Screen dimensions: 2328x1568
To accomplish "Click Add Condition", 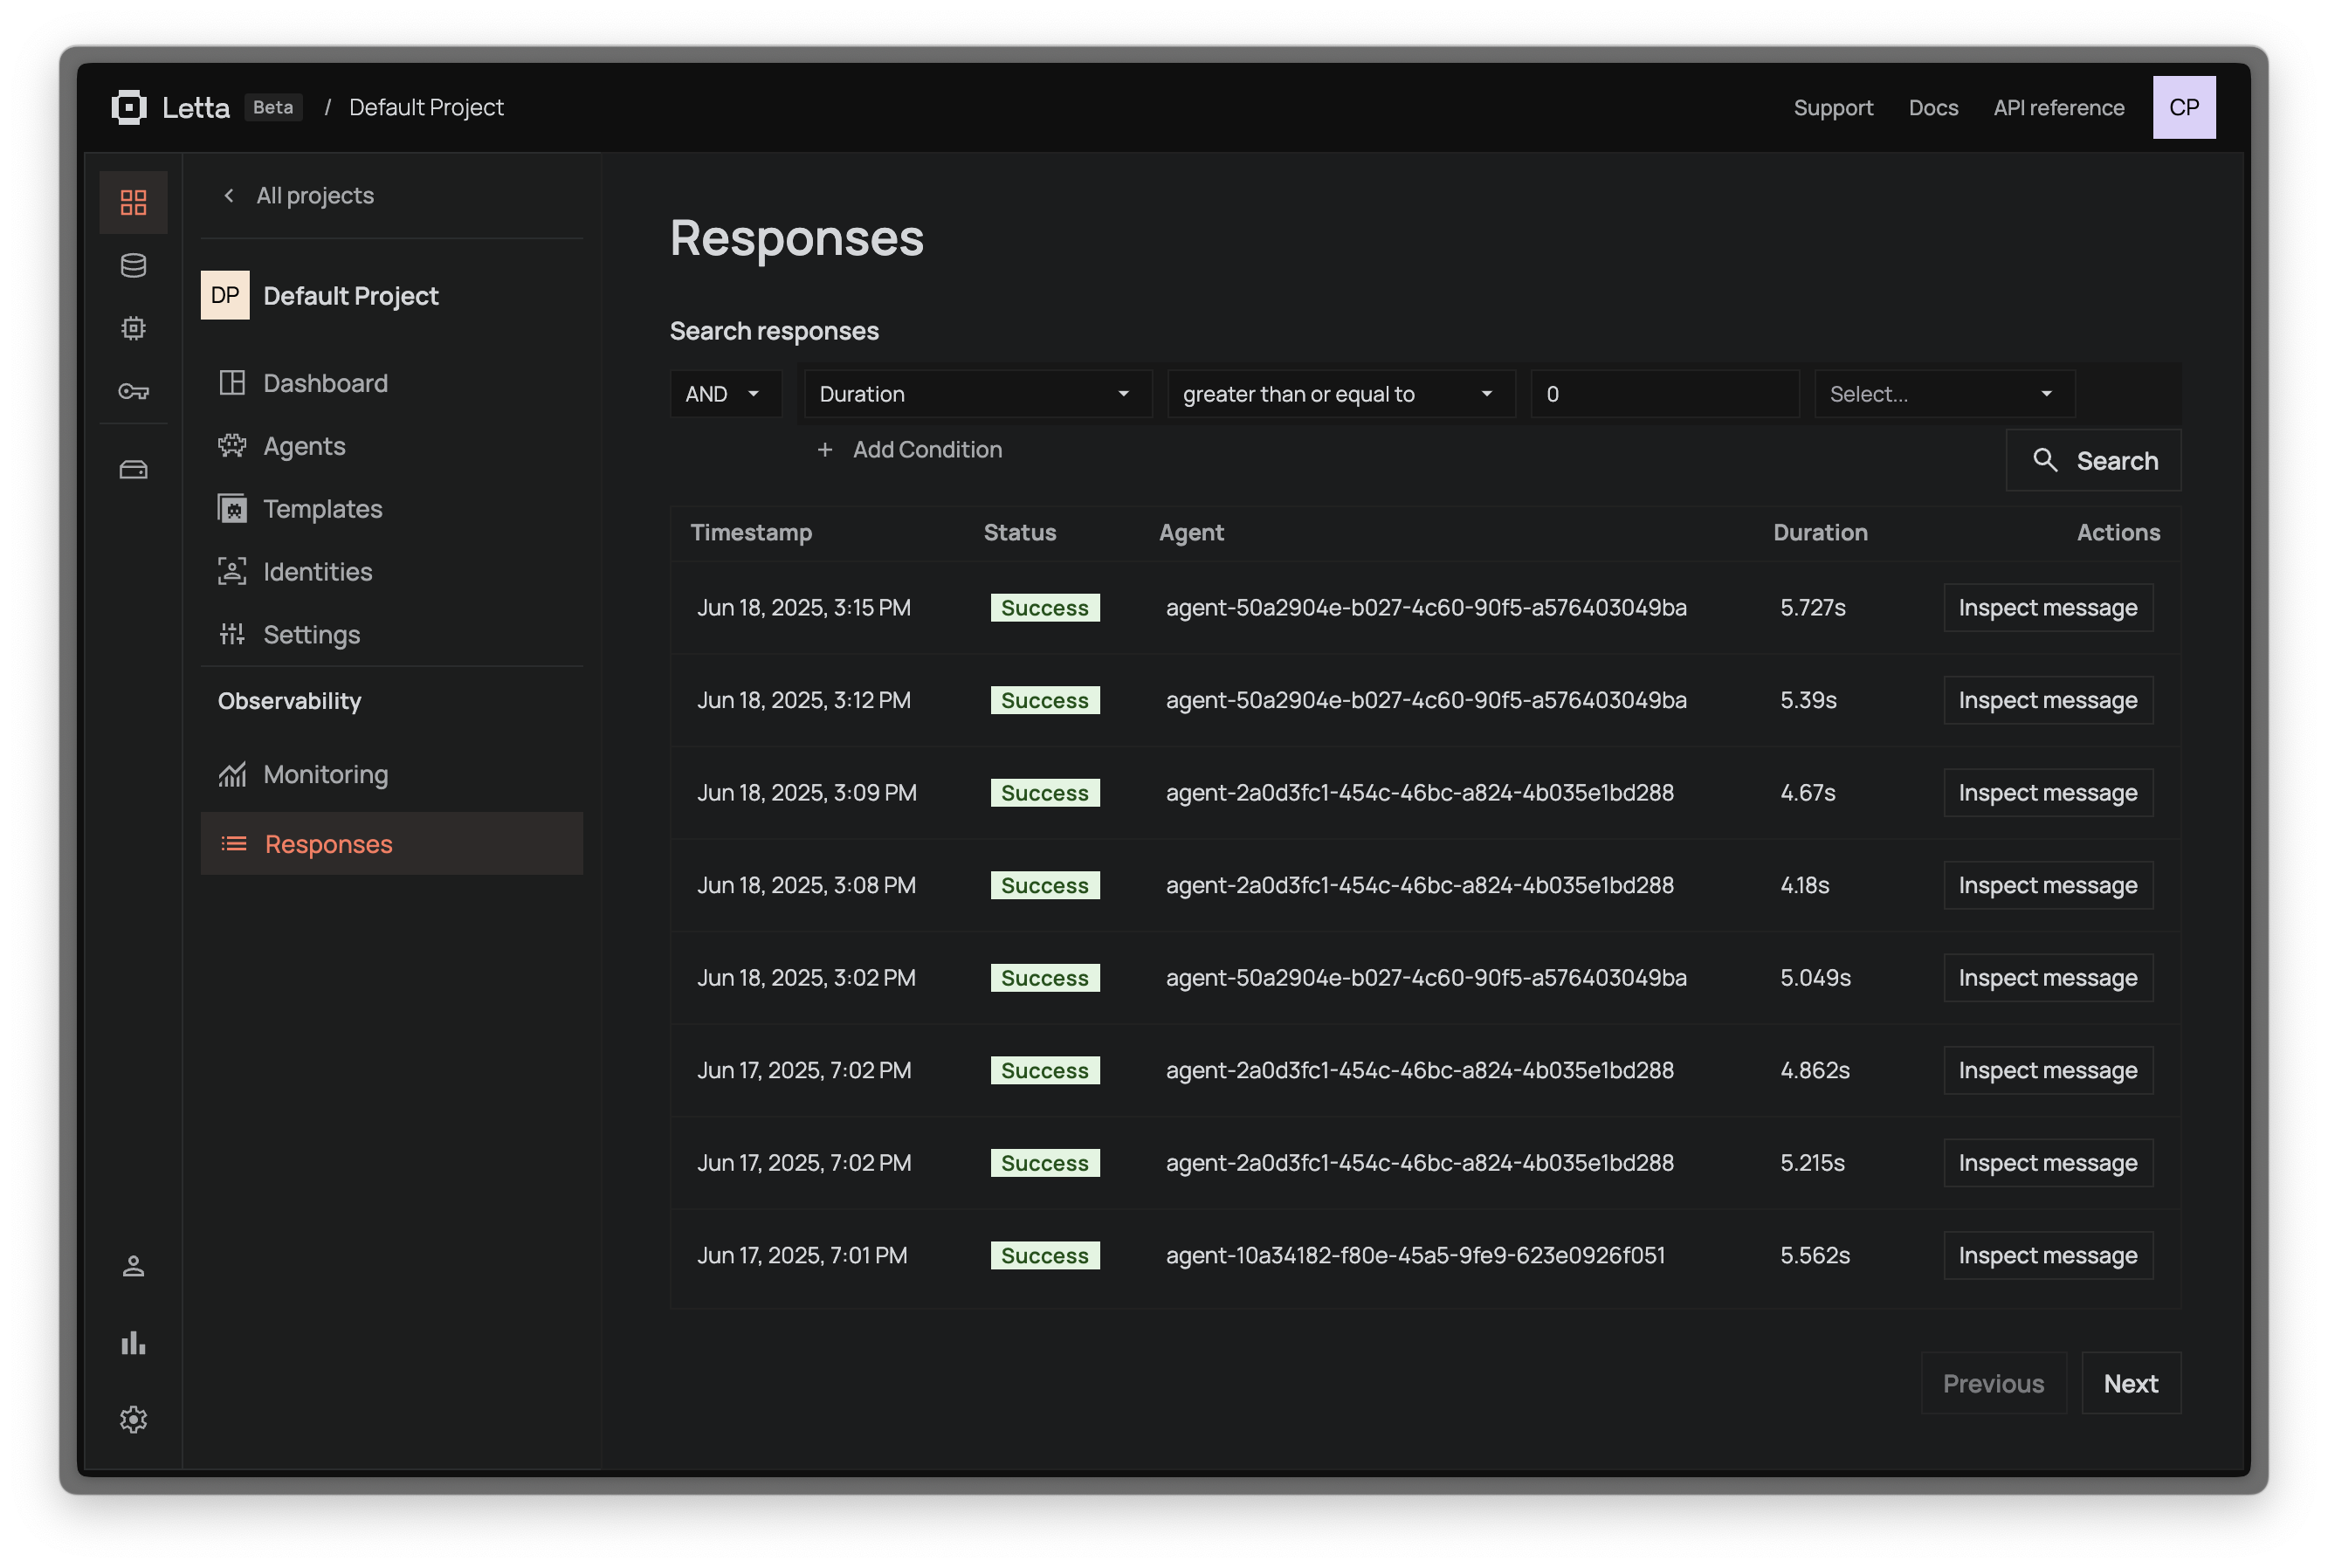I will 910,450.
